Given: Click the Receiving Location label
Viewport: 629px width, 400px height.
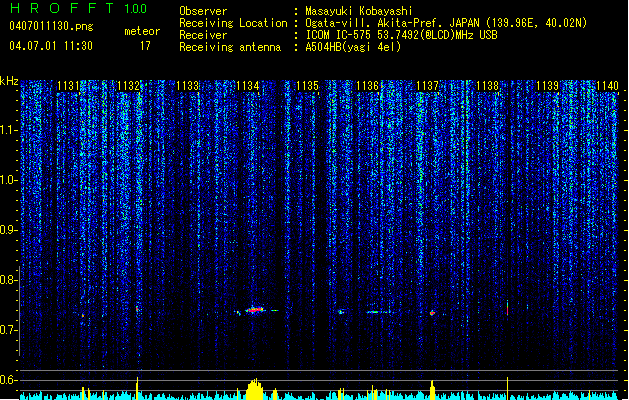Looking at the screenshot, I should click(233, 23).
